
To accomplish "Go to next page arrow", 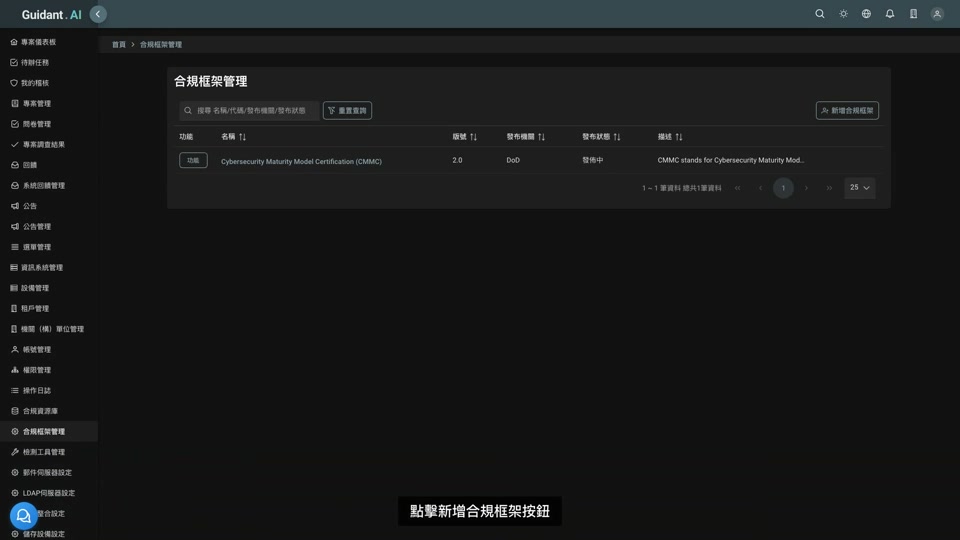I will coord(806,188).
